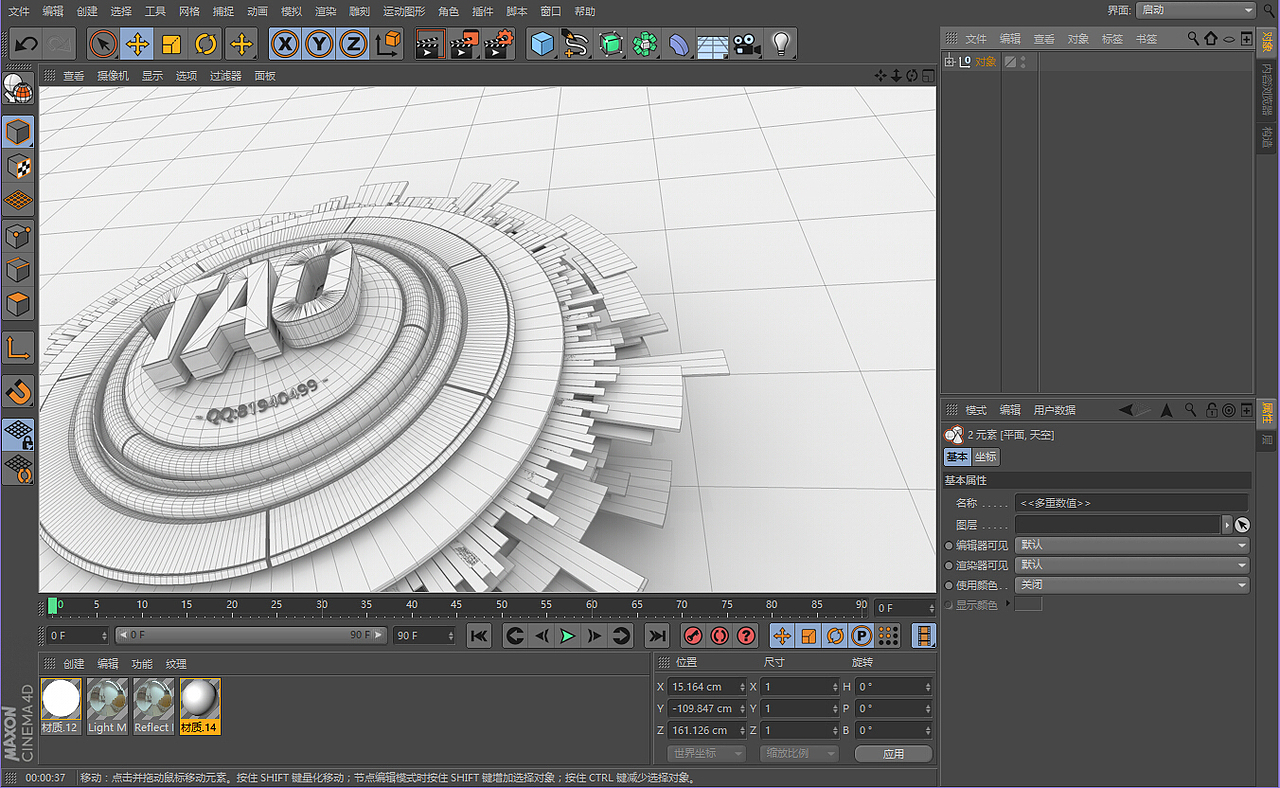Jump to the animation end

pos(657,636)
